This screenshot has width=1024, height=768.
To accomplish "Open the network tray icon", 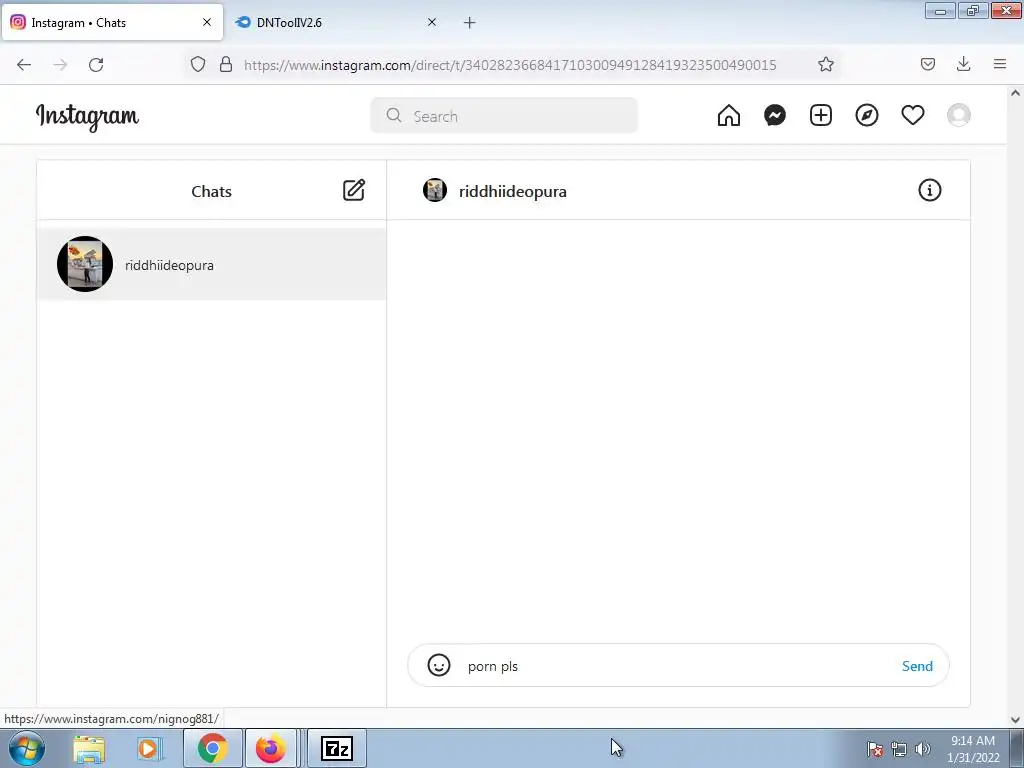I will tap(899, 749).
